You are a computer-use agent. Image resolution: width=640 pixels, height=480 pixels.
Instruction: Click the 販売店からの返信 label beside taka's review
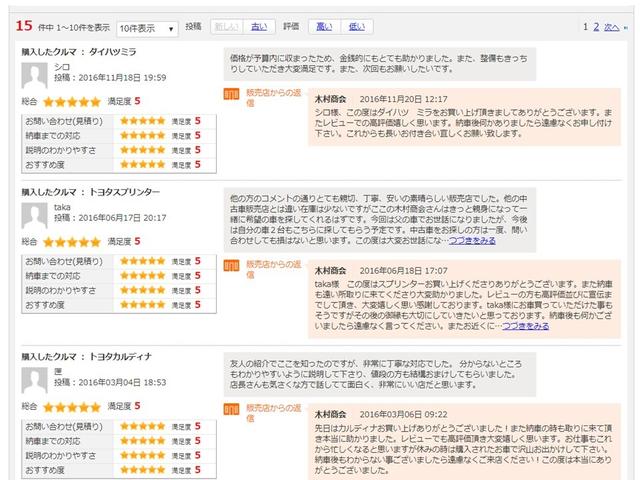click(273, 269)
